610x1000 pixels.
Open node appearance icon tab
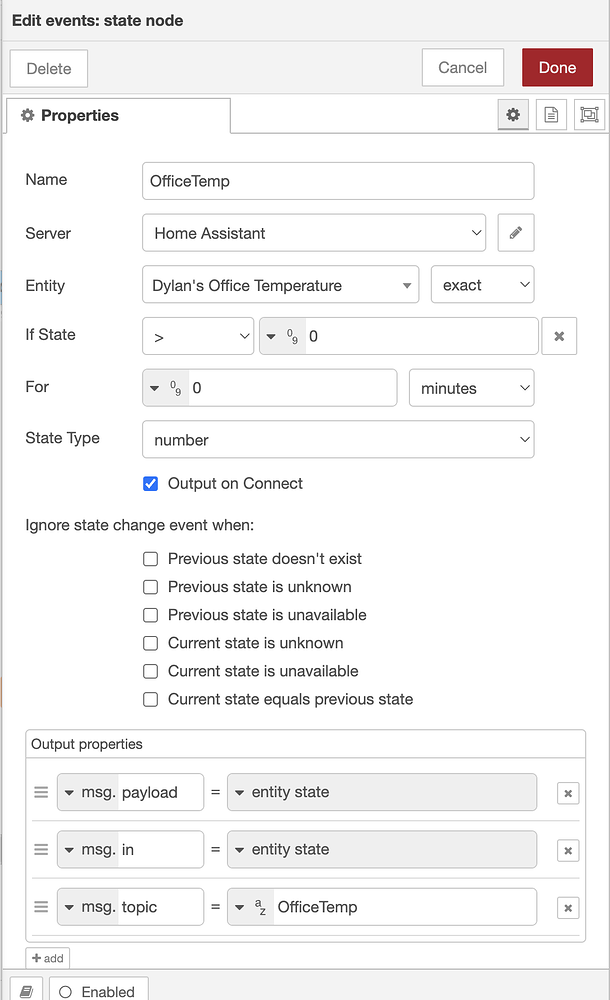[589, 115]
